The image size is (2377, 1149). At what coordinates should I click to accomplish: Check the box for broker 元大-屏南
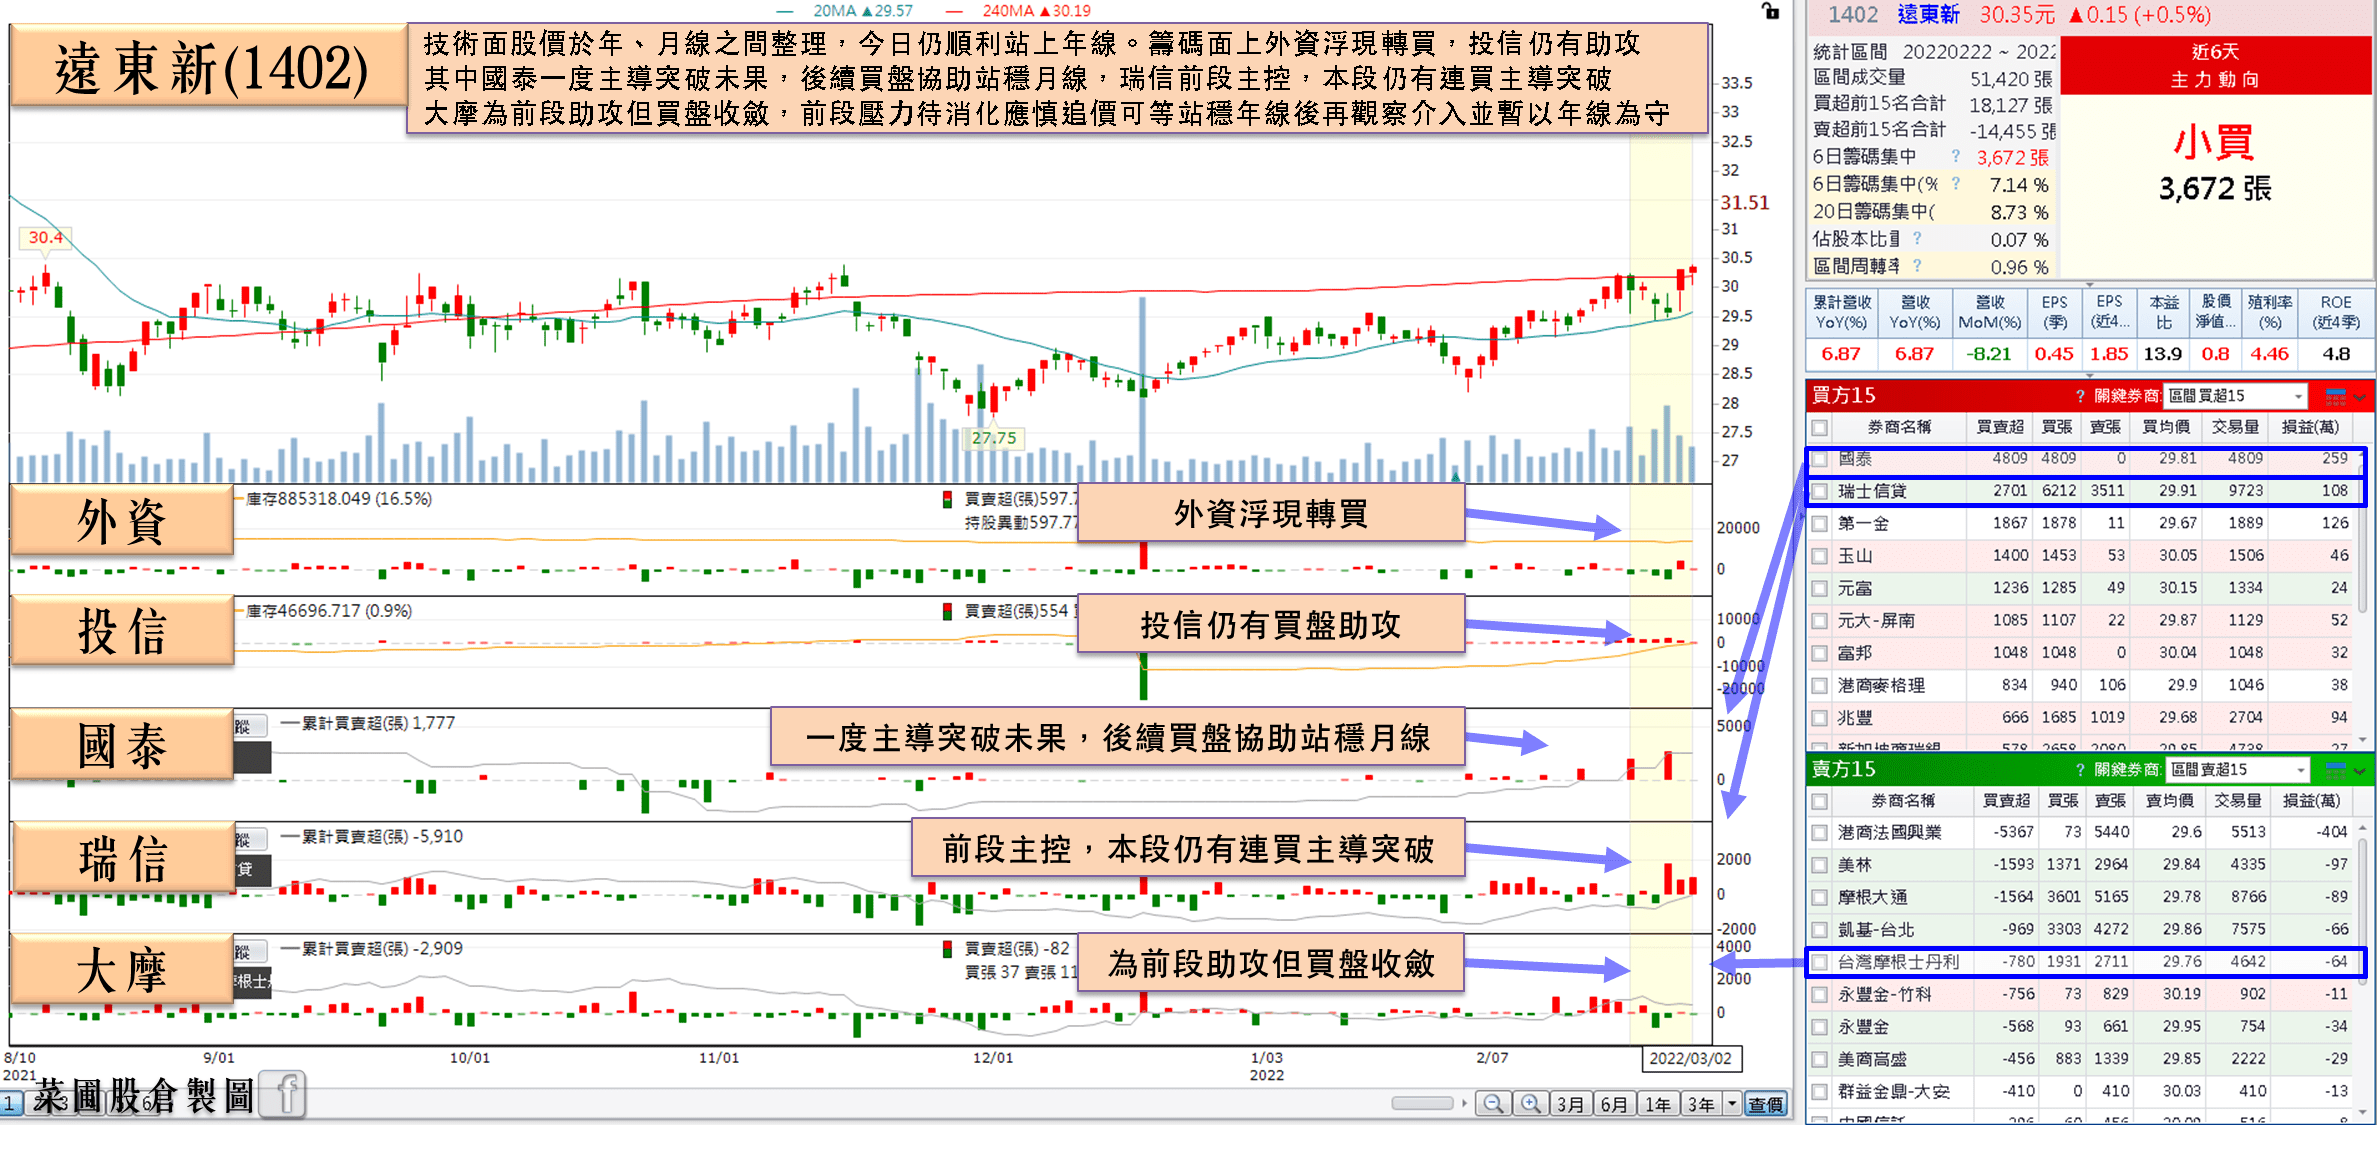(1820, 621)
